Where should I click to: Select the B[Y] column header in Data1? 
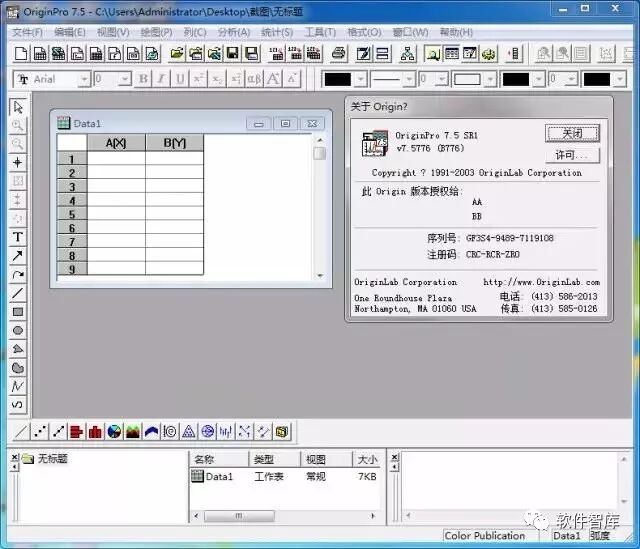click(x=174, y=143)
